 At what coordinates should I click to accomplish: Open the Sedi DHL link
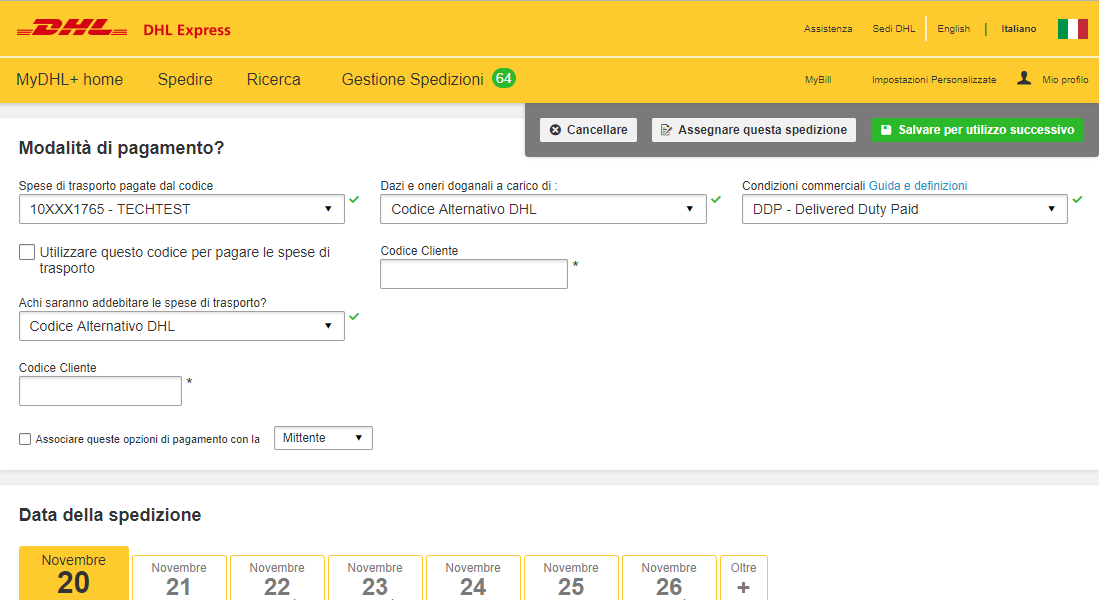click(894, 29)
